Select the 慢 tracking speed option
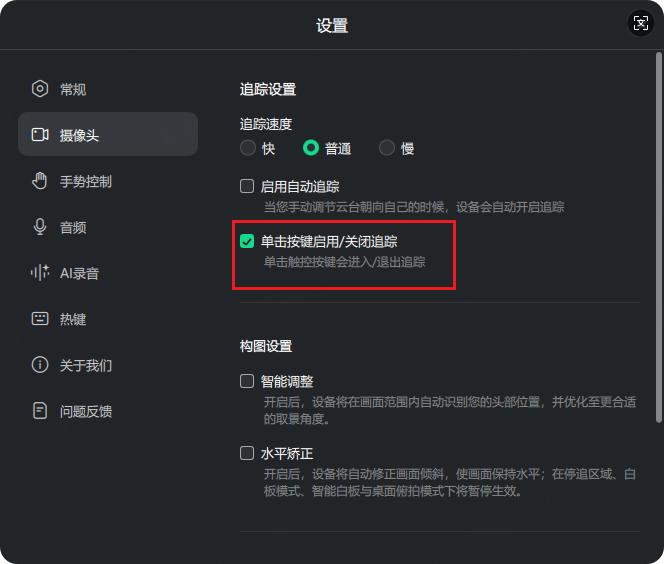The width and height of the screenshot is (664, 564). coord(387,148)
